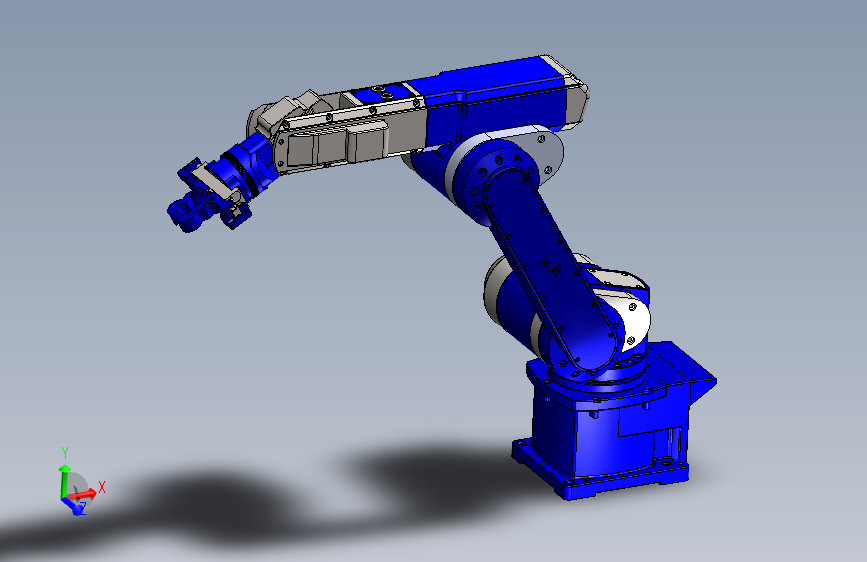This screenshot has height=562, width=867.
Task: Select the lower arm link engraved "NA"
Action: [x=553, y=269]
